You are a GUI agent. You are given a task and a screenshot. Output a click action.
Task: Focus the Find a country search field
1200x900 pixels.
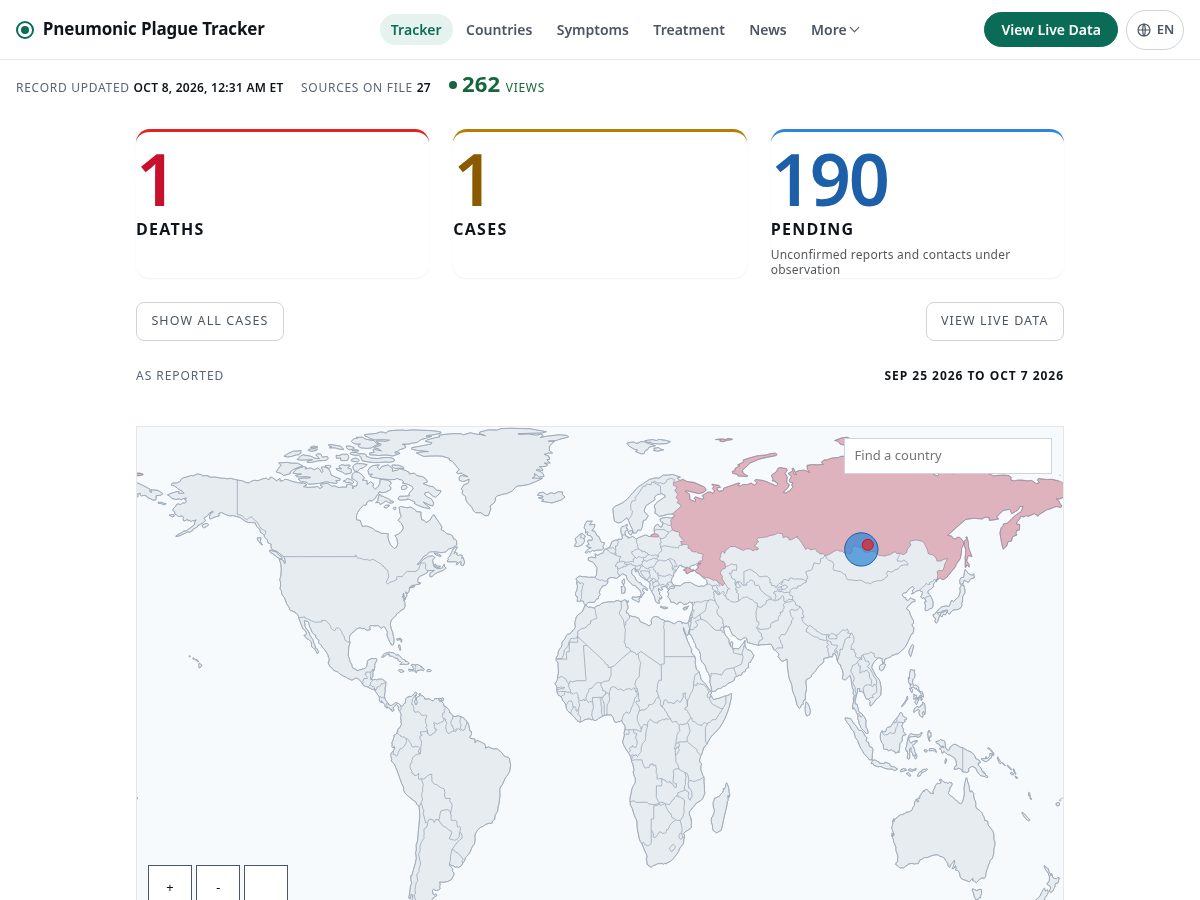coord(948,455)
